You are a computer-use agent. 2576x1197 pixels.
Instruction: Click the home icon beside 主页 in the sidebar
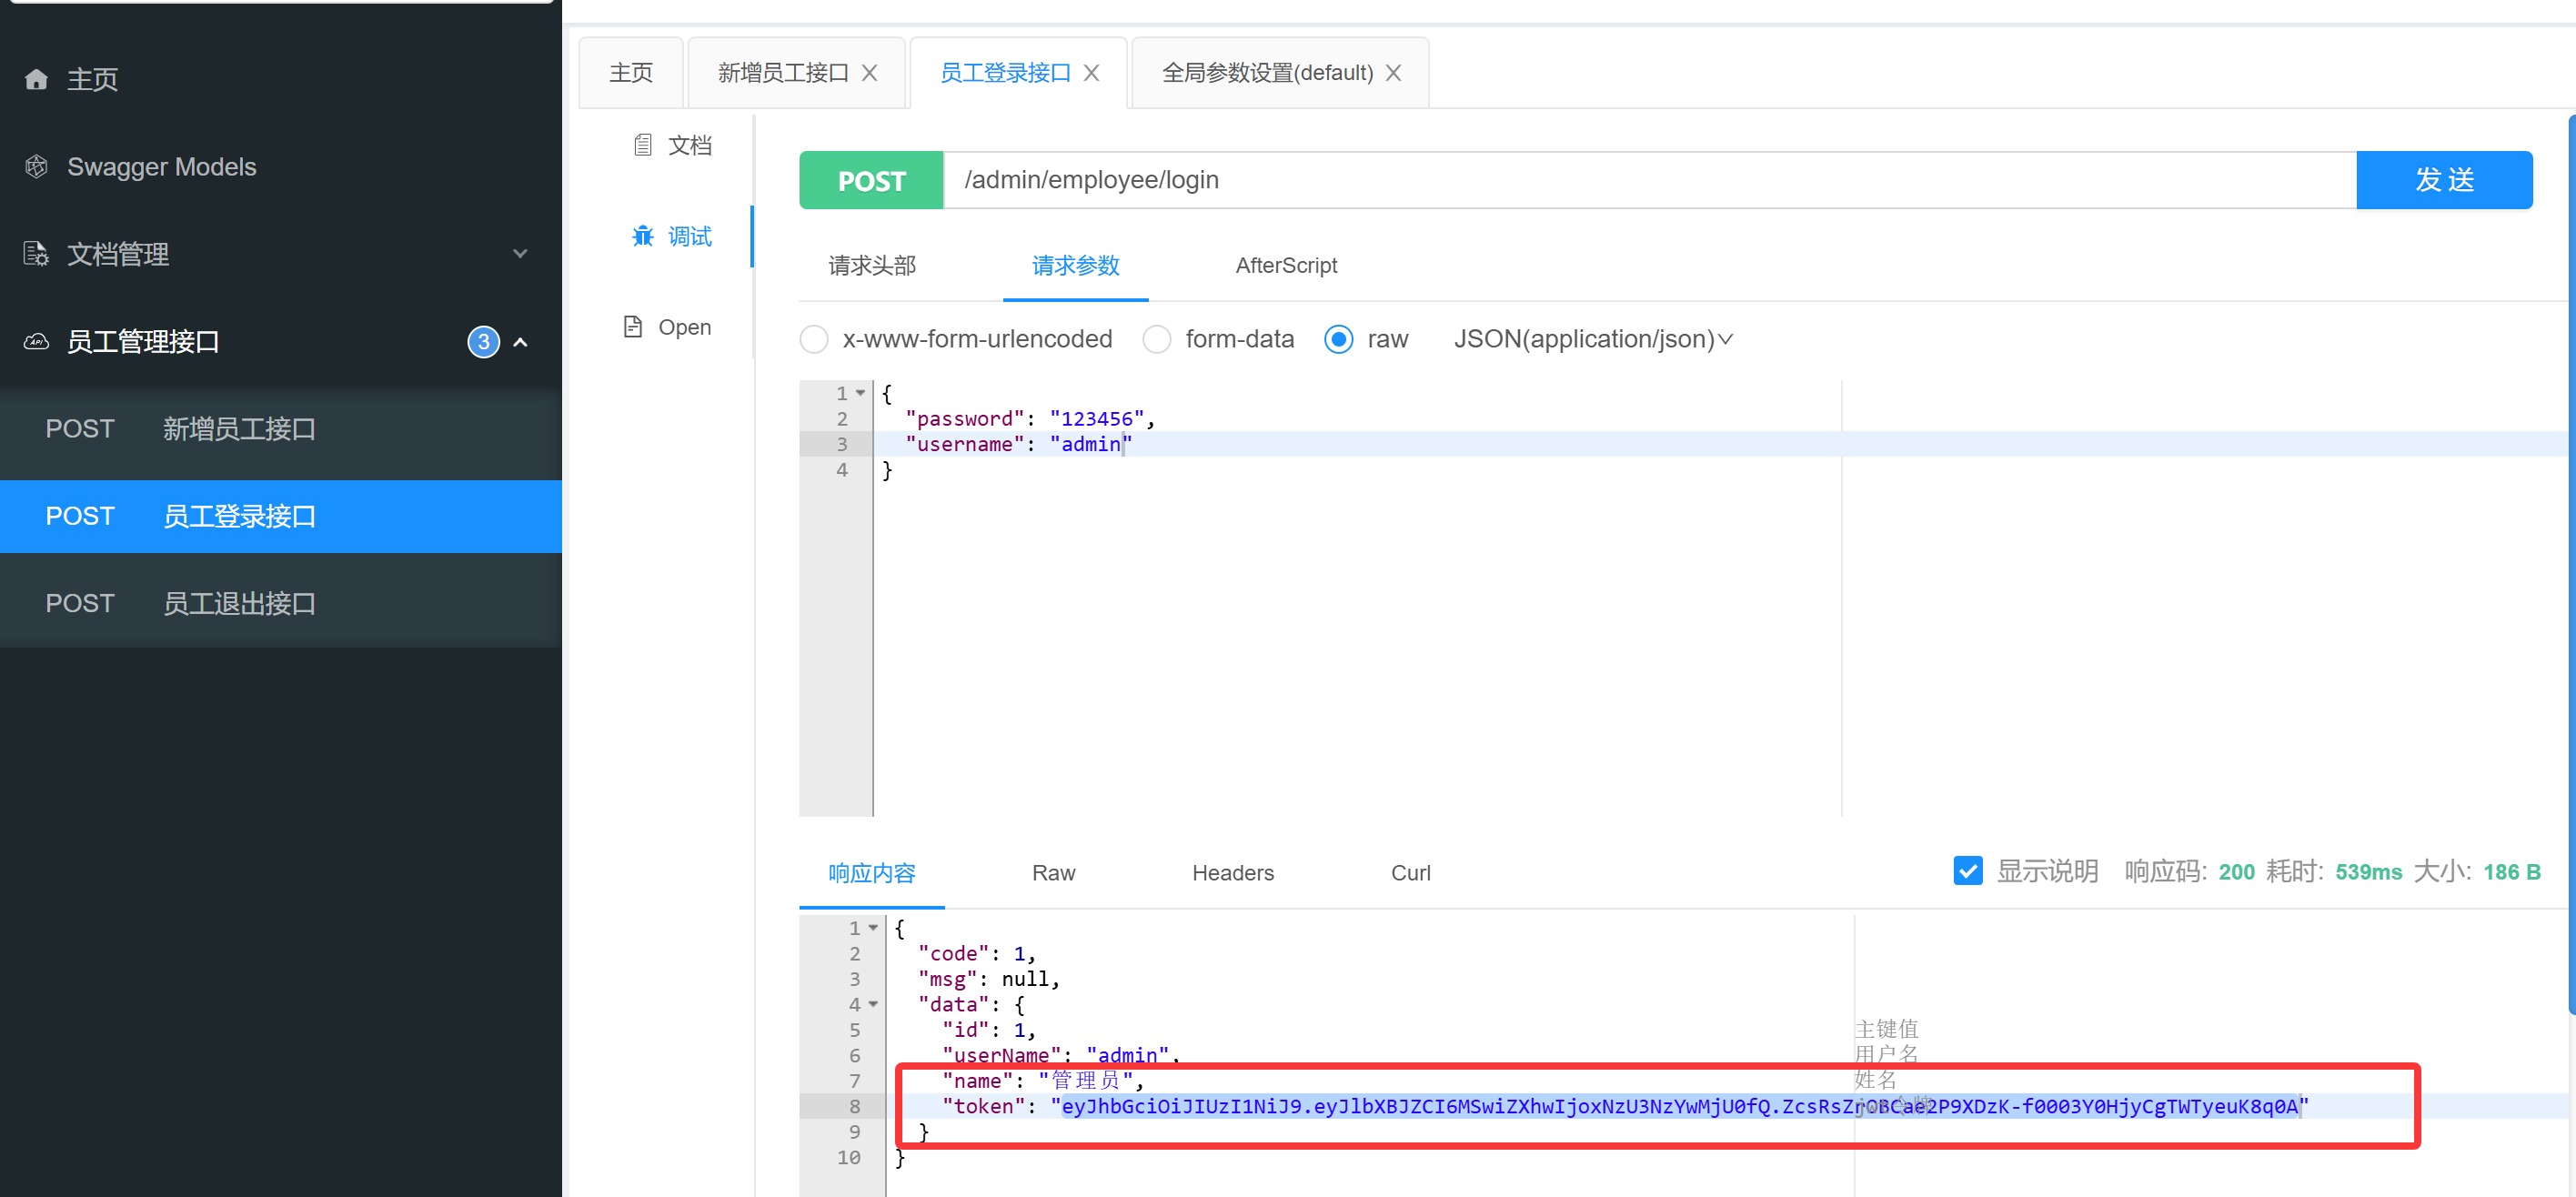pyautogui.click(x=36, y=79)
